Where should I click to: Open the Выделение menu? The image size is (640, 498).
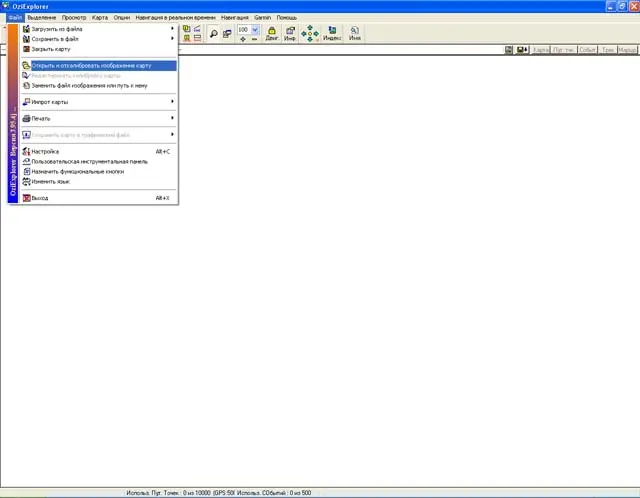click(x=42, y=18)
